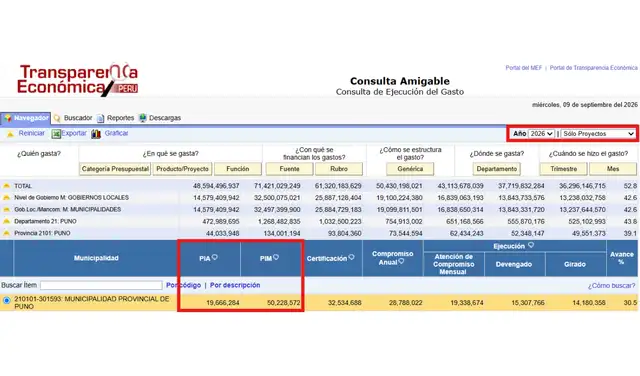Click the Trimestre button

564,169
